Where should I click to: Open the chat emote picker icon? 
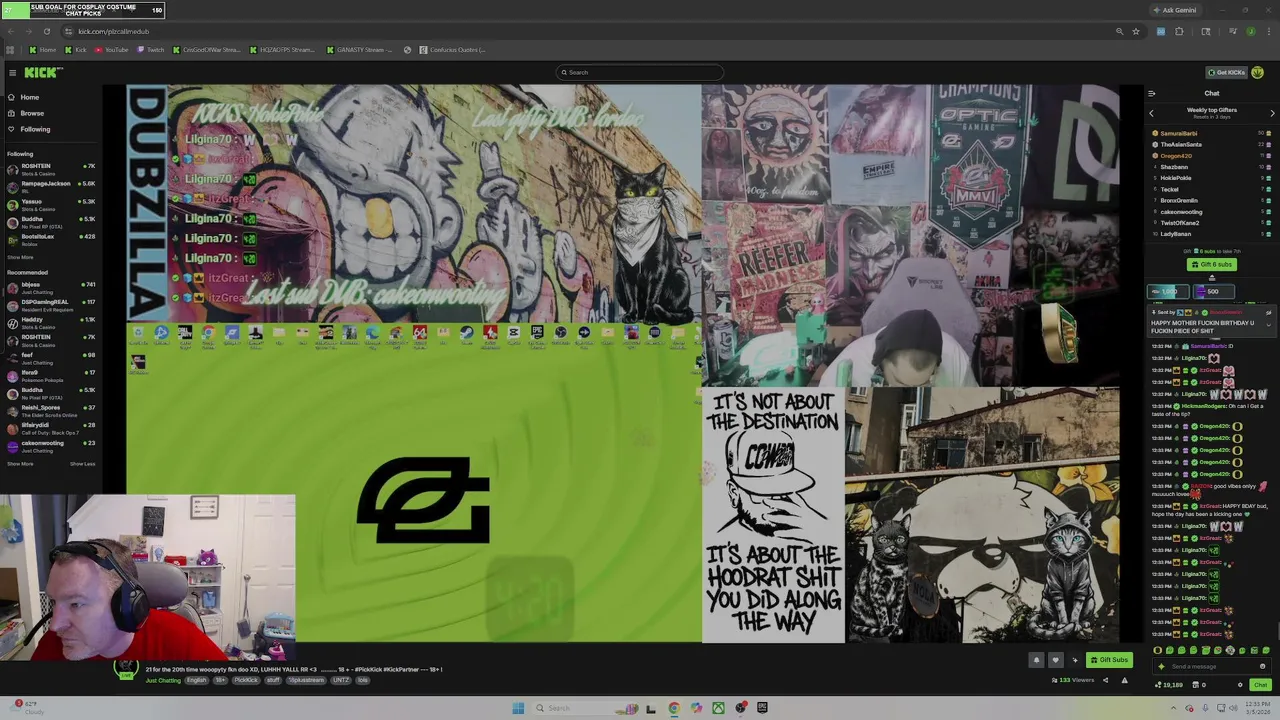[1262, 666]
